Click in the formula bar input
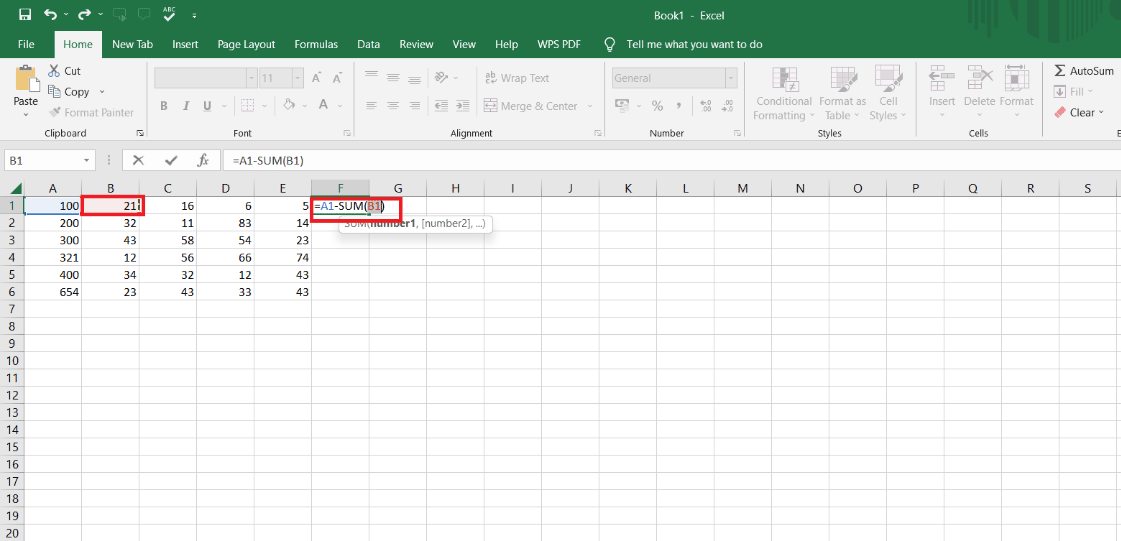1121x541 pixels. [x=672, y=161]
